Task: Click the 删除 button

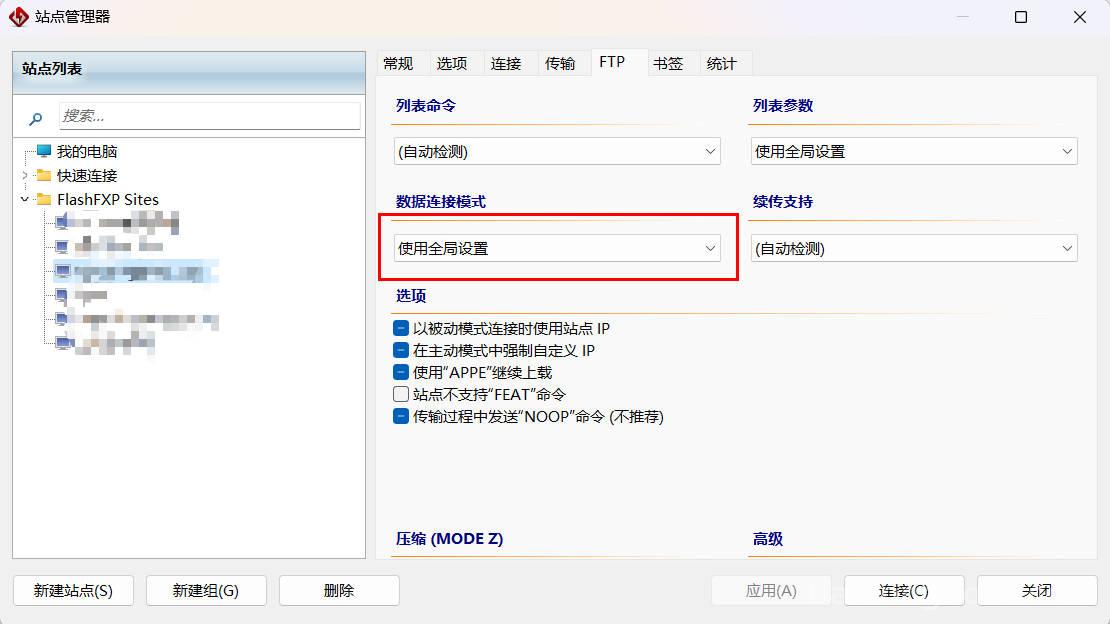Action: [339, 590]
